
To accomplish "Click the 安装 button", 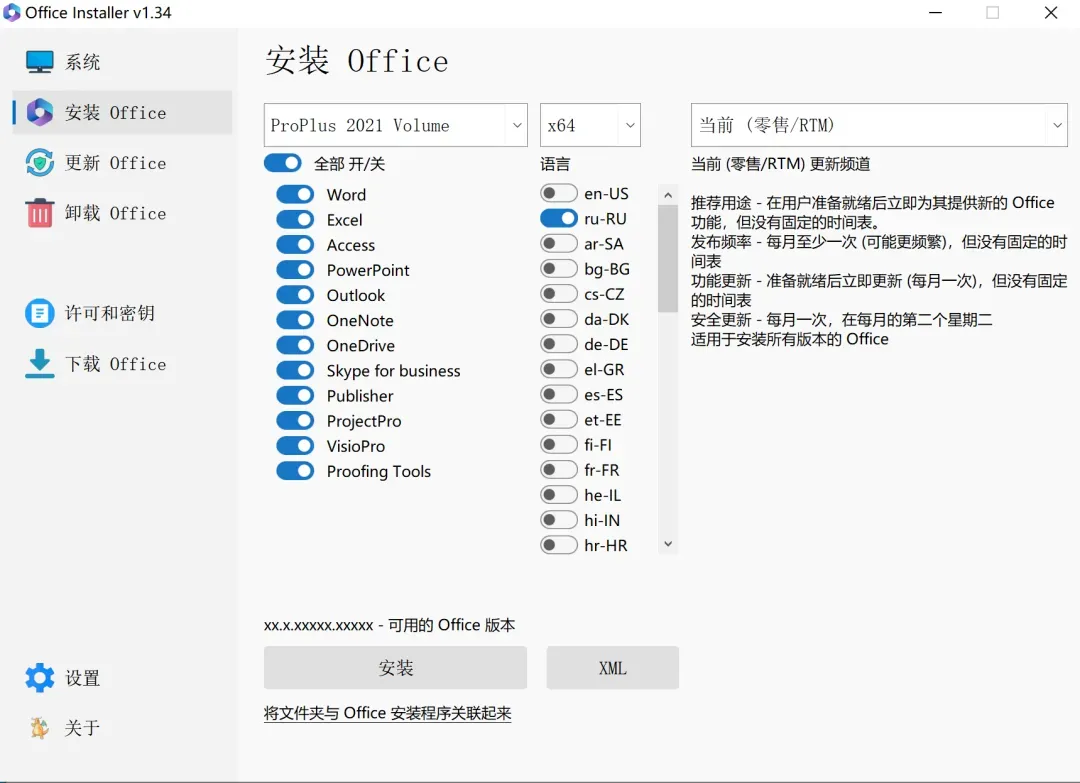I will pyautogui.click(x=395, y=667).
